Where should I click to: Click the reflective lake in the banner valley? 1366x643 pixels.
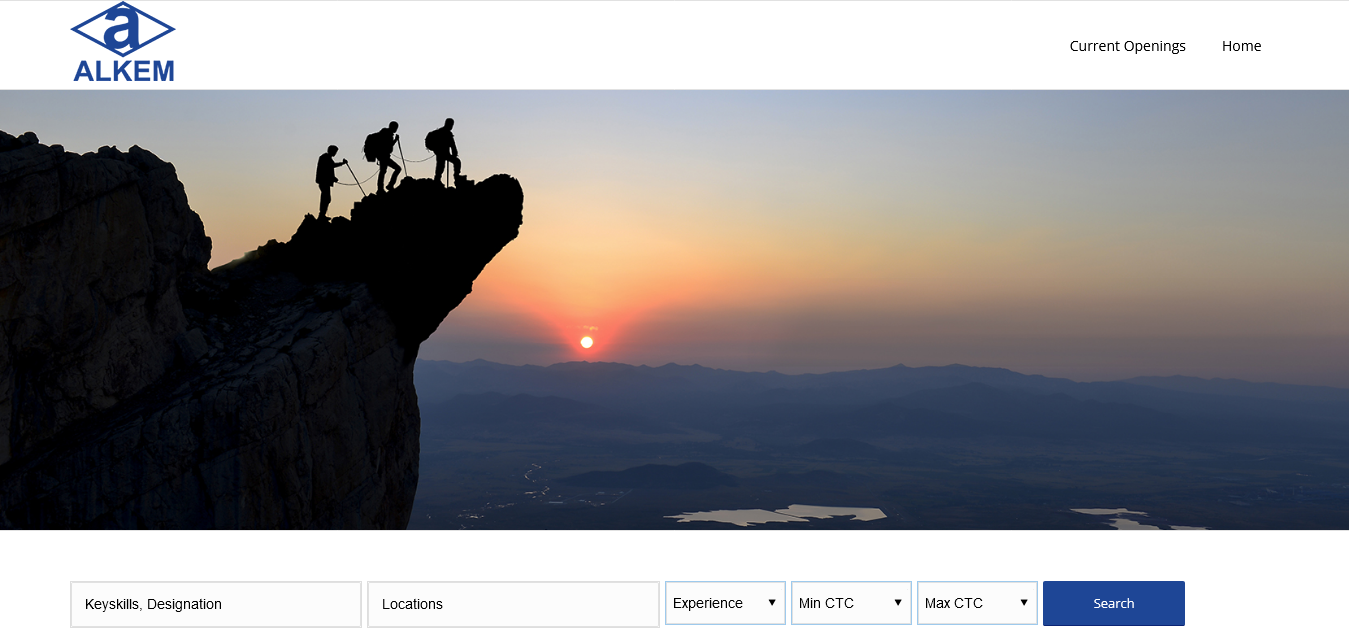click(x=780, y=514)
